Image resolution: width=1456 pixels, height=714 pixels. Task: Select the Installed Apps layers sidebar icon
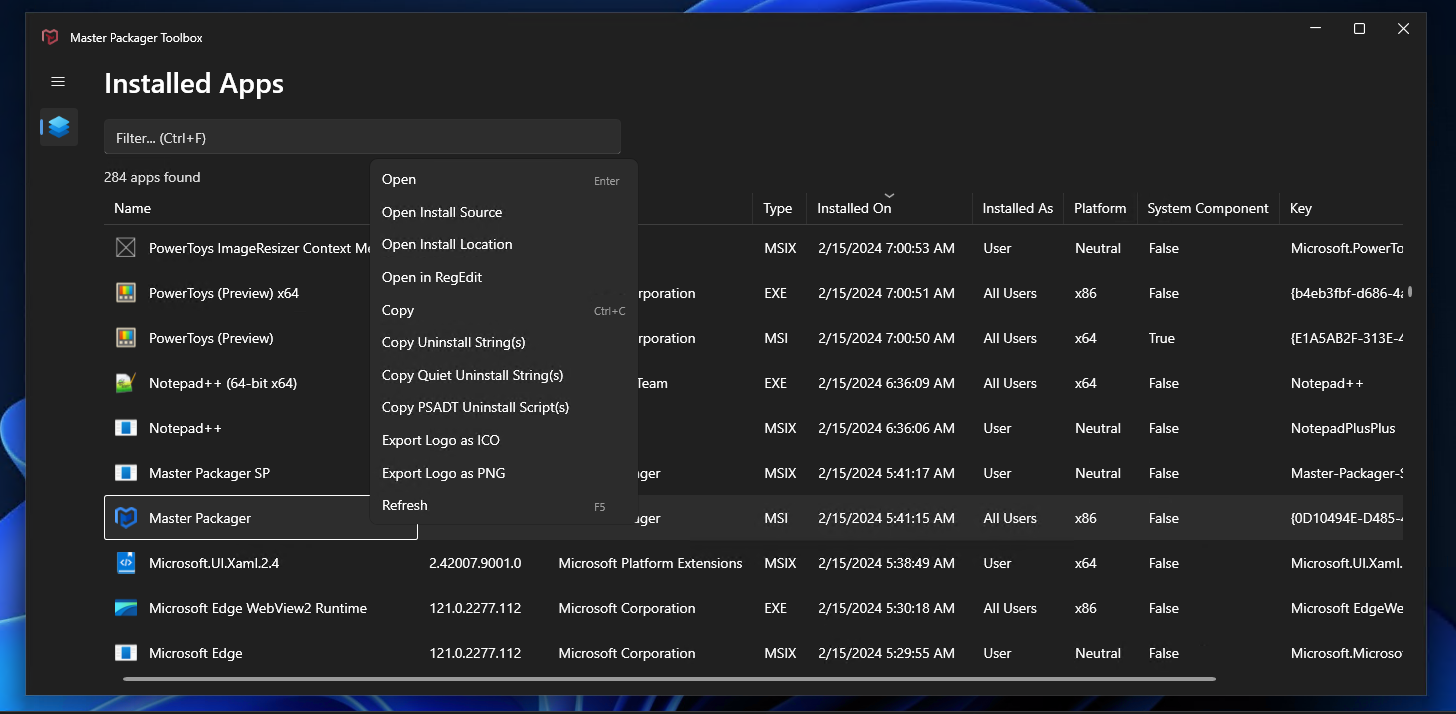coord(58,127)
